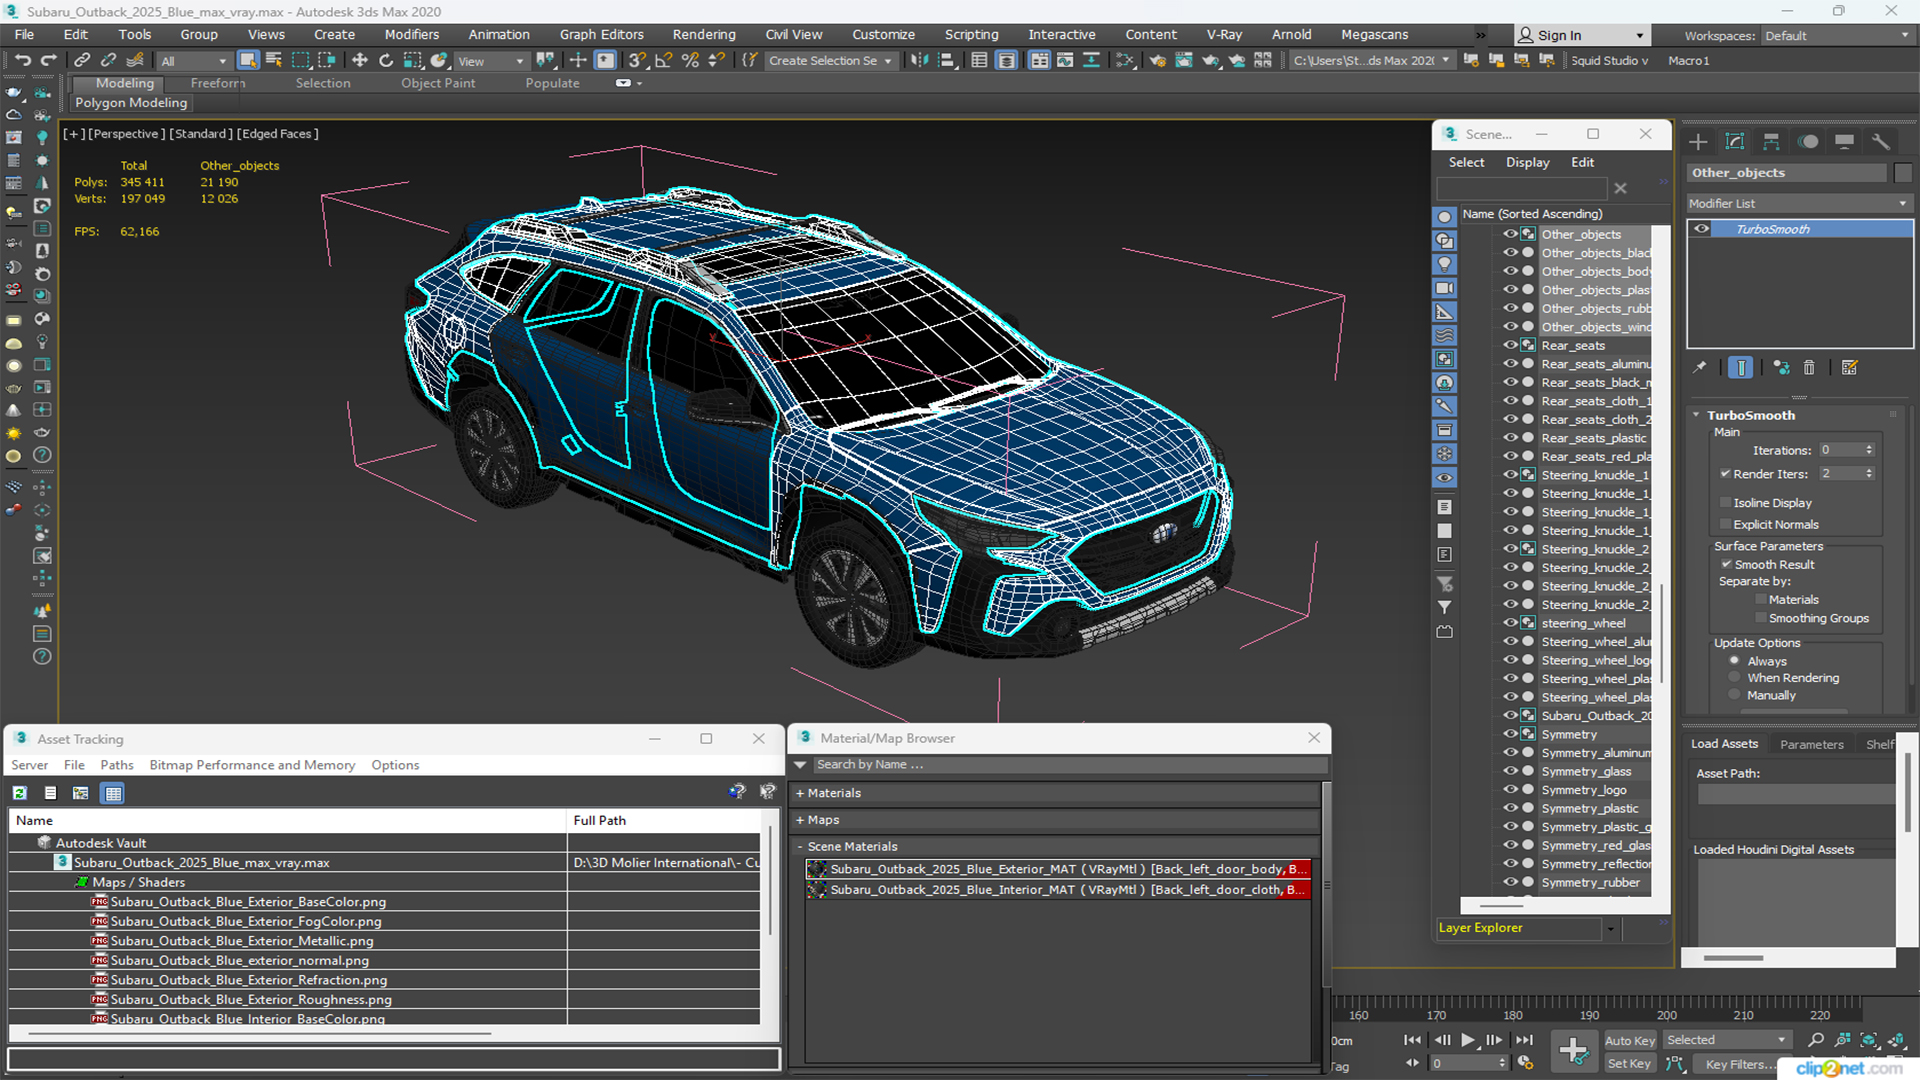The width and height of the screenshot is (1920, 1080).
Task: Switch to the Freeform ribbon tab
Action: click(218, 83)
